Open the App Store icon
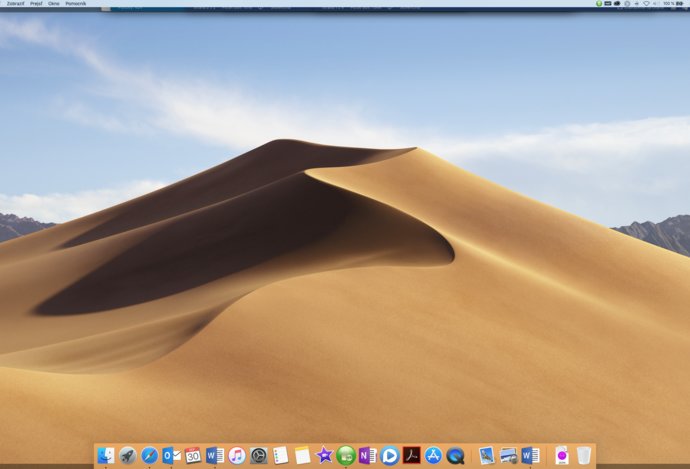The width and height of the screenshot is (690, 469). coord(433,455)
